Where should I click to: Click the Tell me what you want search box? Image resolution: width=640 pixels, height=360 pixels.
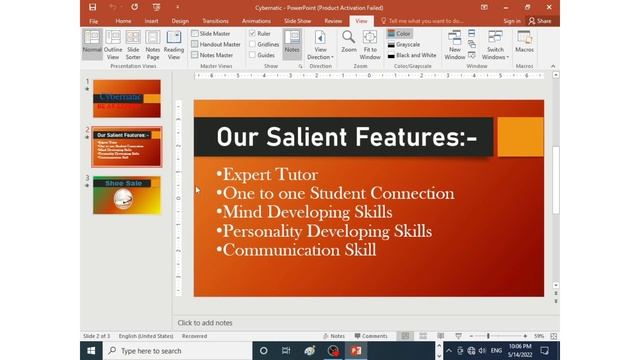tap(422, 21)
